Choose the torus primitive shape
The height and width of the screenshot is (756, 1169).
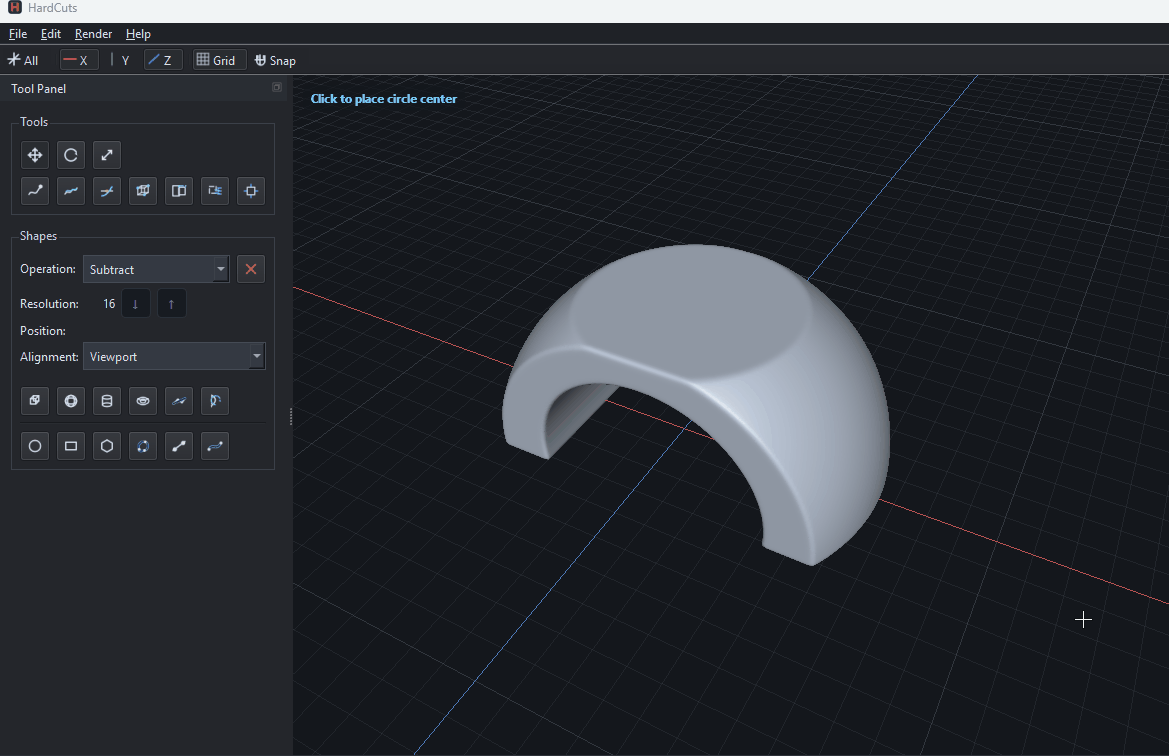[143, 401]
